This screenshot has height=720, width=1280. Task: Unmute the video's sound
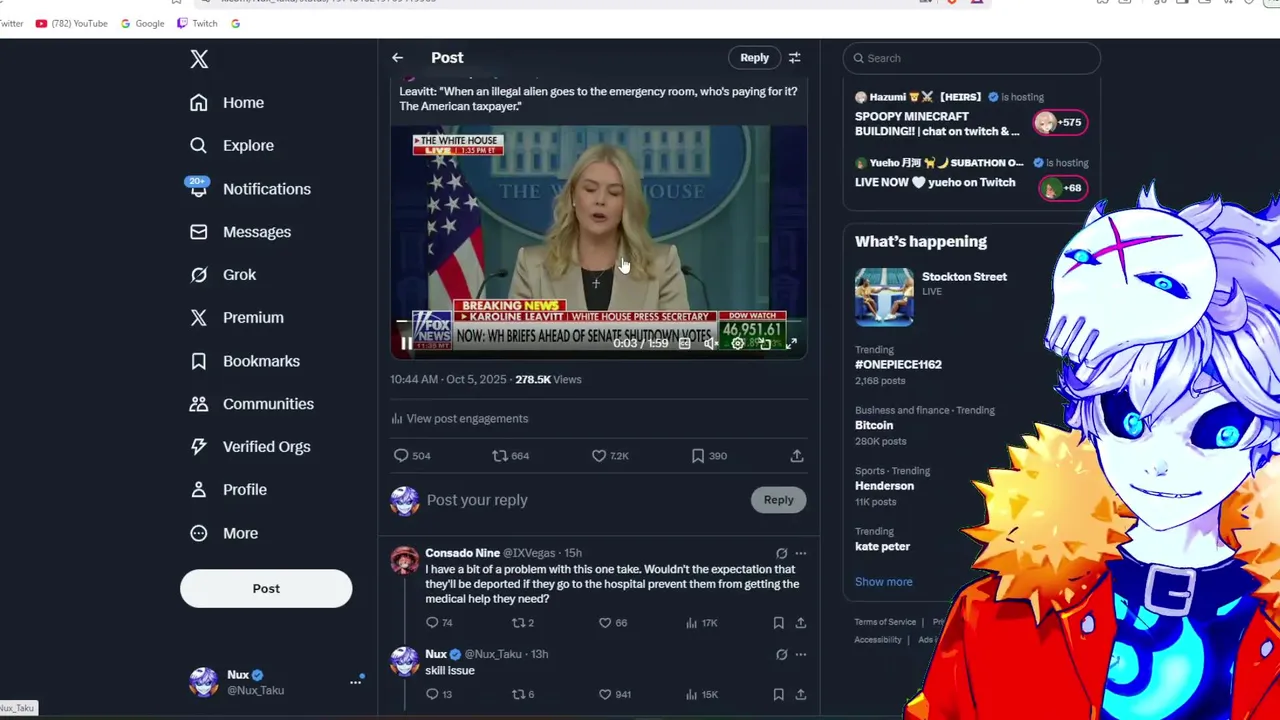click(710, 343)
